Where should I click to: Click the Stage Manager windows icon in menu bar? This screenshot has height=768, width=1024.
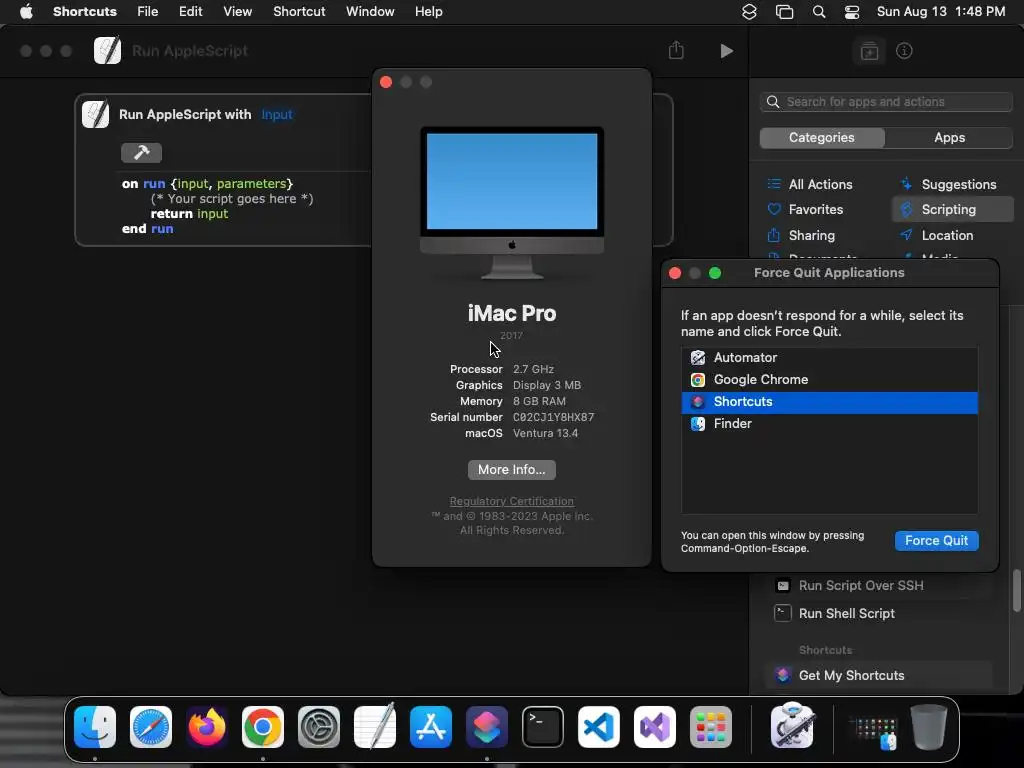784,12
